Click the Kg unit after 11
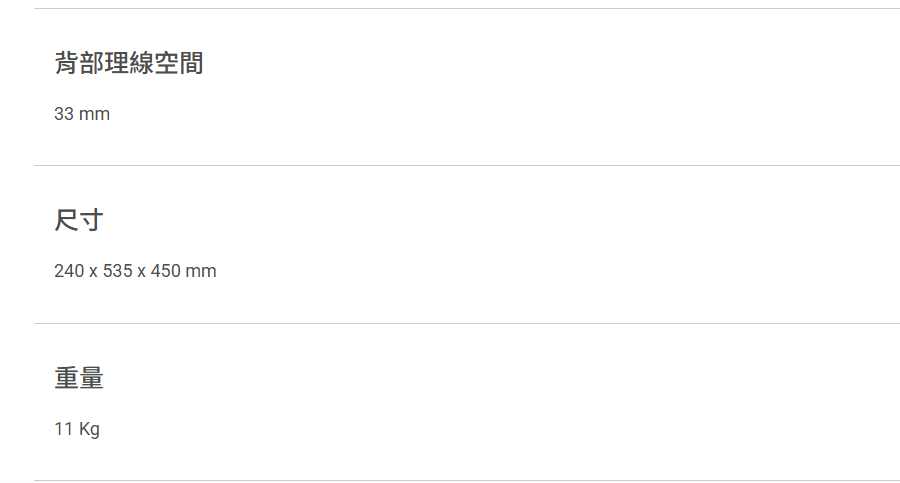This screenshot has width=900, height=483. (89, 430)
